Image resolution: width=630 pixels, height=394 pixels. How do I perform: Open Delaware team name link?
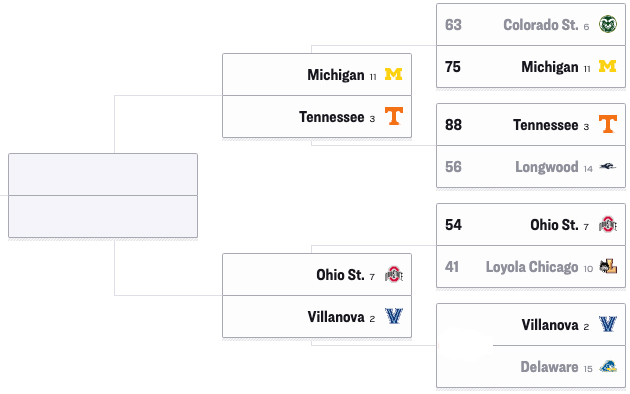pyautogui.click(x=549, y=367)
